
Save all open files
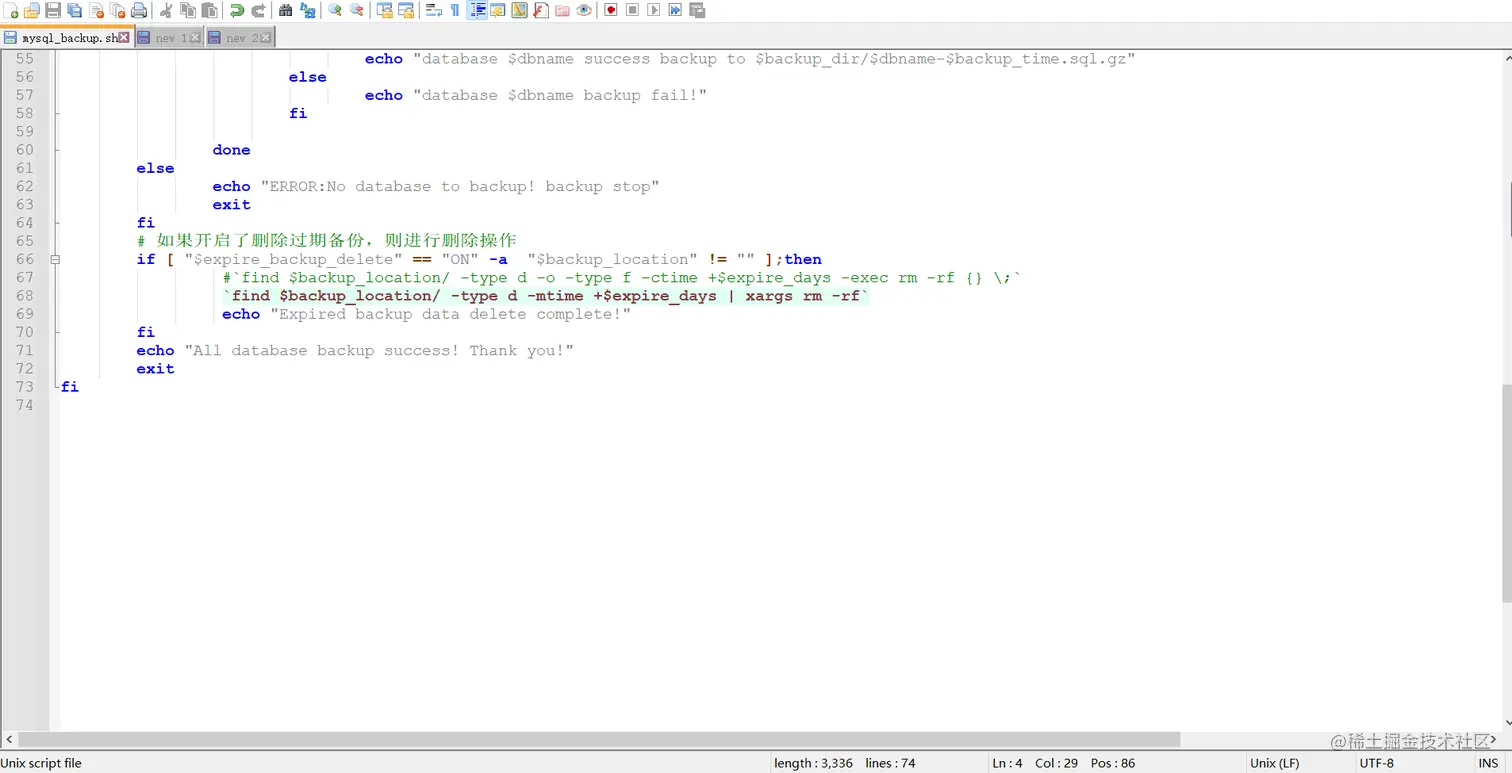74,10
